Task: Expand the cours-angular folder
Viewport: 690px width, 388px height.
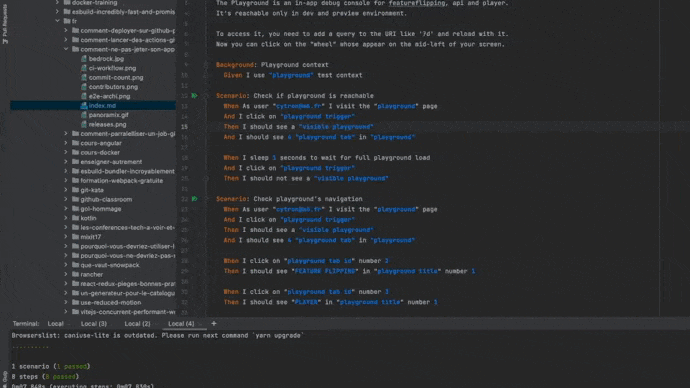Action: (x=66, y=143)
